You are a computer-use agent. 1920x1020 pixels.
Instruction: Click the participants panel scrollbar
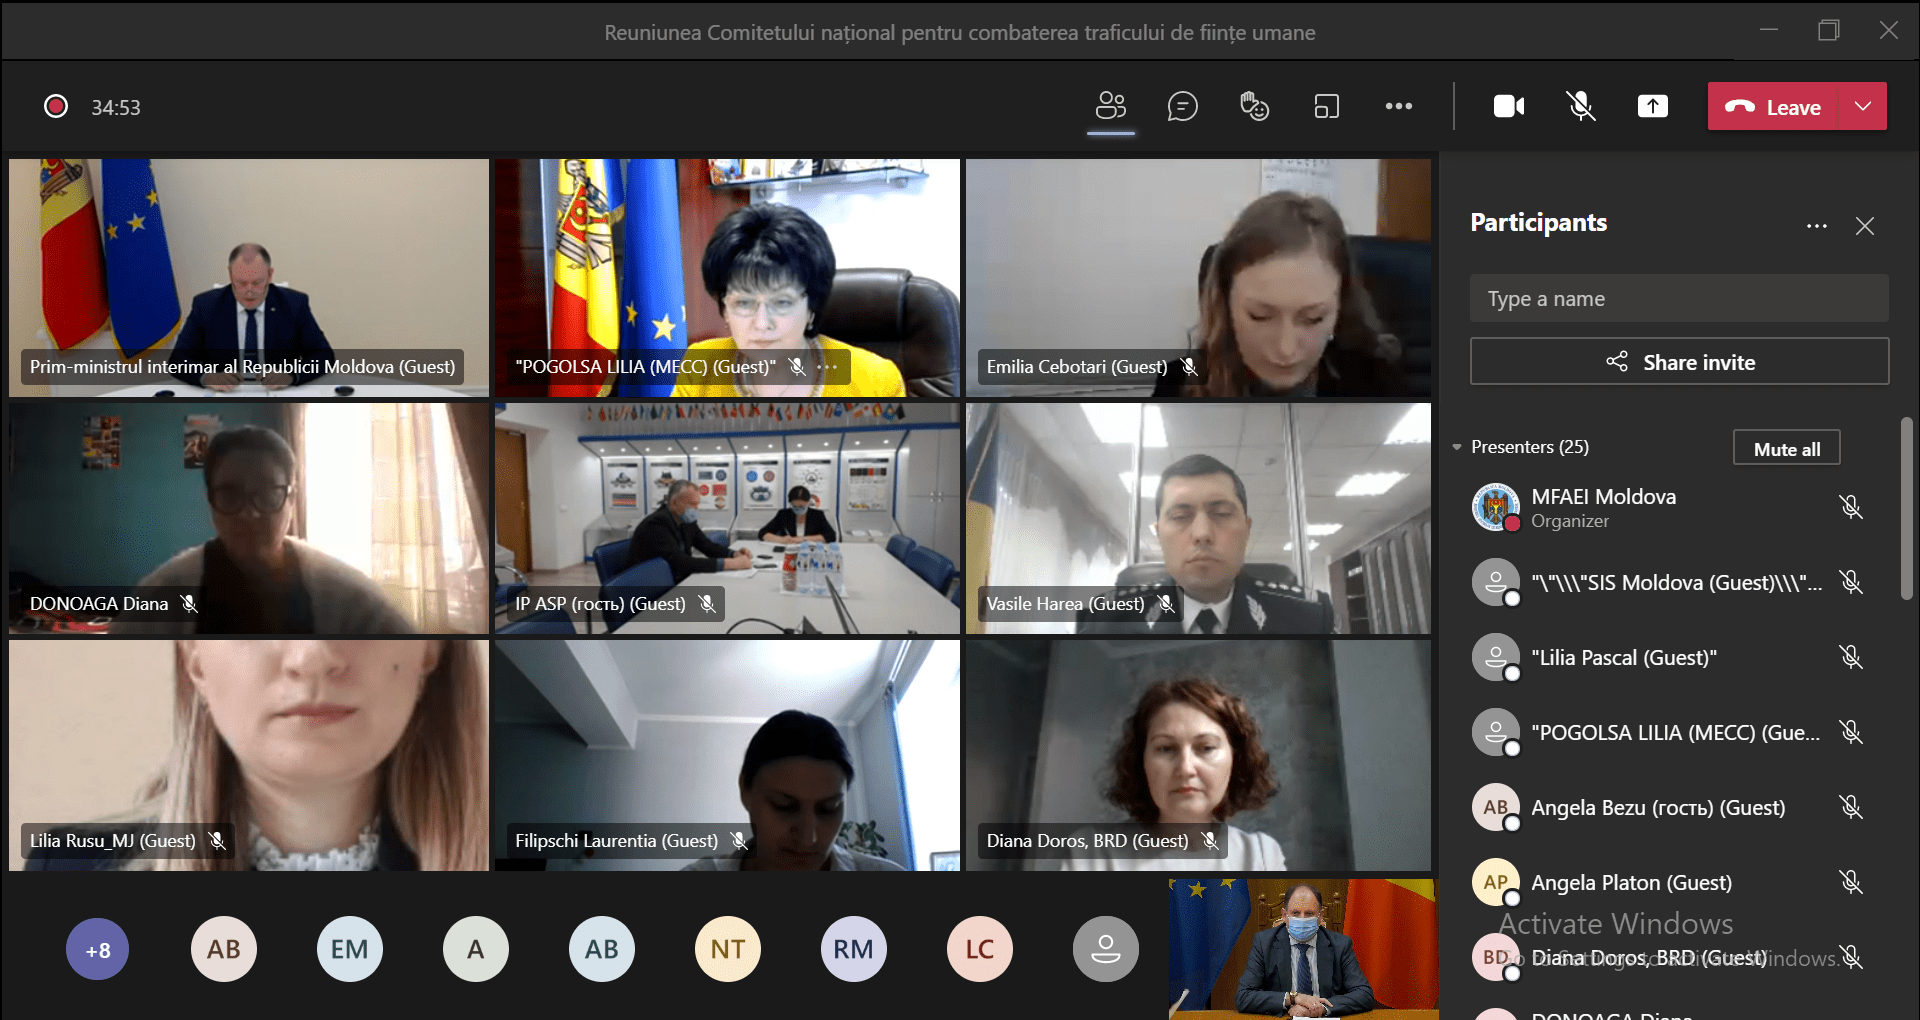[1907, 510]
